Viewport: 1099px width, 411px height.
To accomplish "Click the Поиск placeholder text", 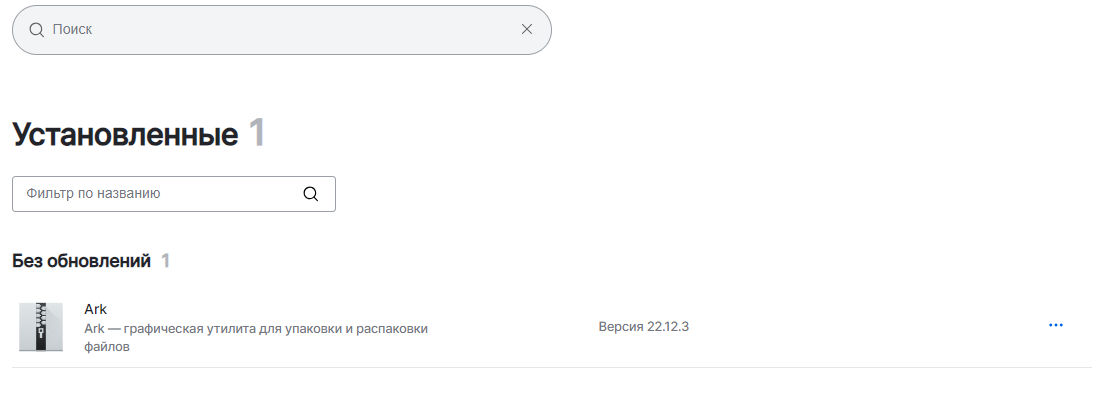I will 72,30.
